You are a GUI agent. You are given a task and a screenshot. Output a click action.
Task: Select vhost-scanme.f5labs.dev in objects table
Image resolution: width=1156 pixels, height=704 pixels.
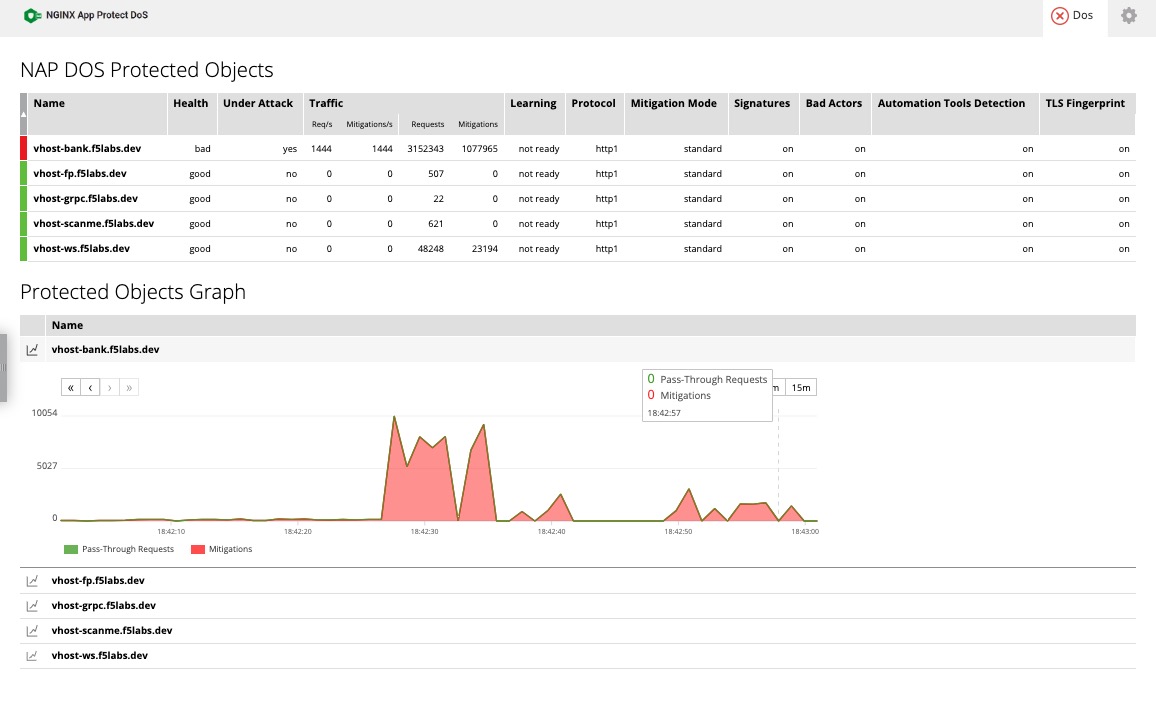pos(94,223)
